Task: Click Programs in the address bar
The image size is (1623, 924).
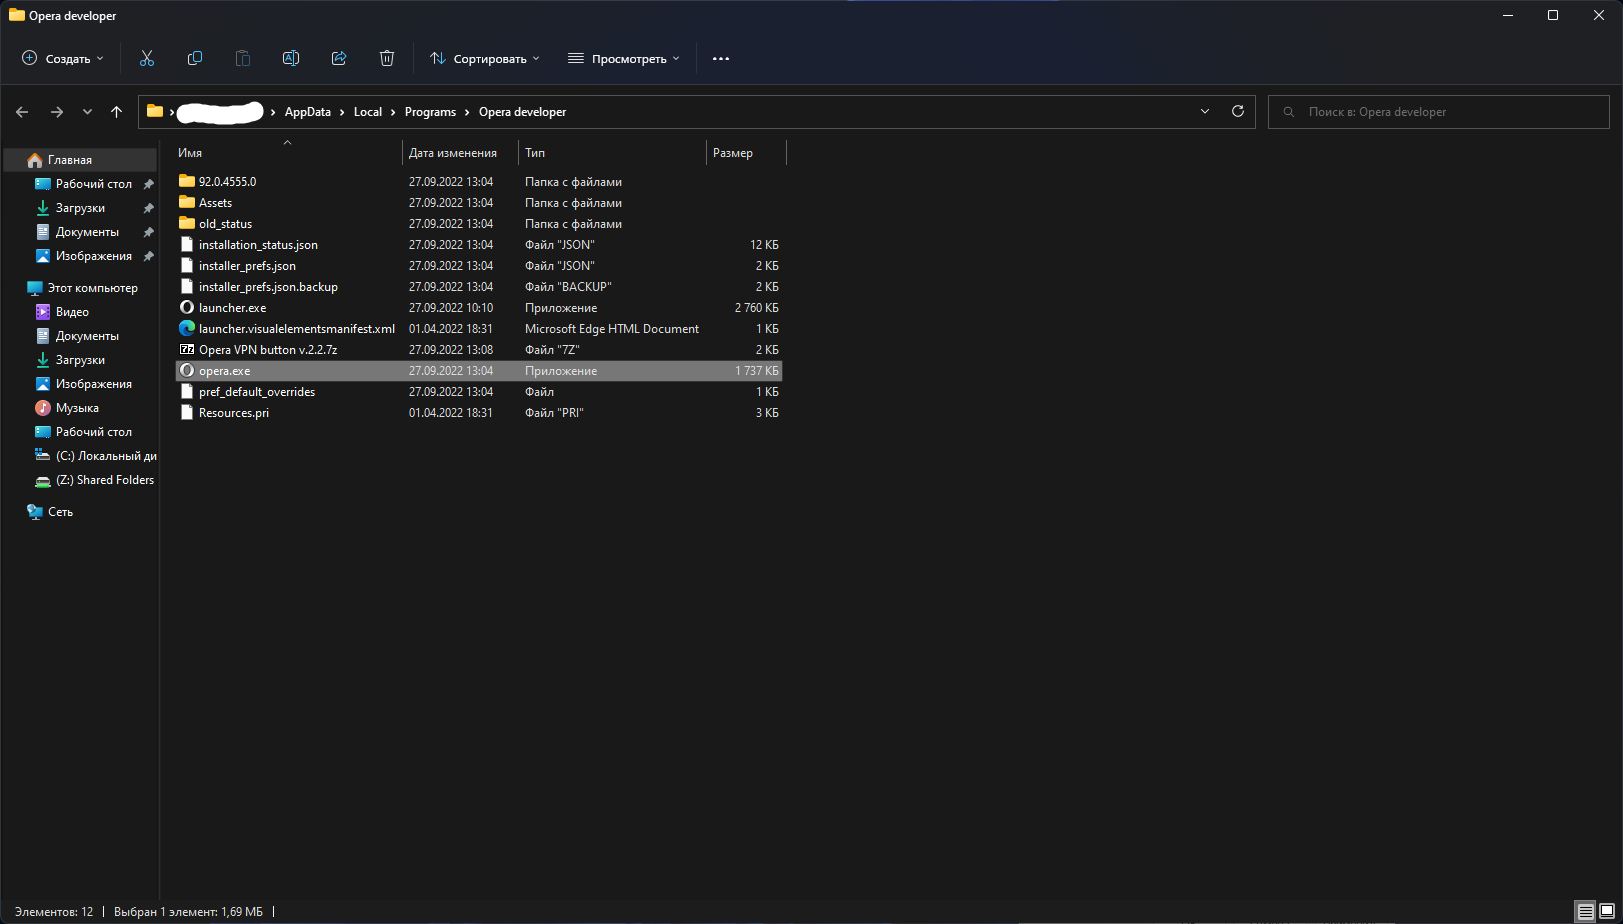Action: coord(430,112)
